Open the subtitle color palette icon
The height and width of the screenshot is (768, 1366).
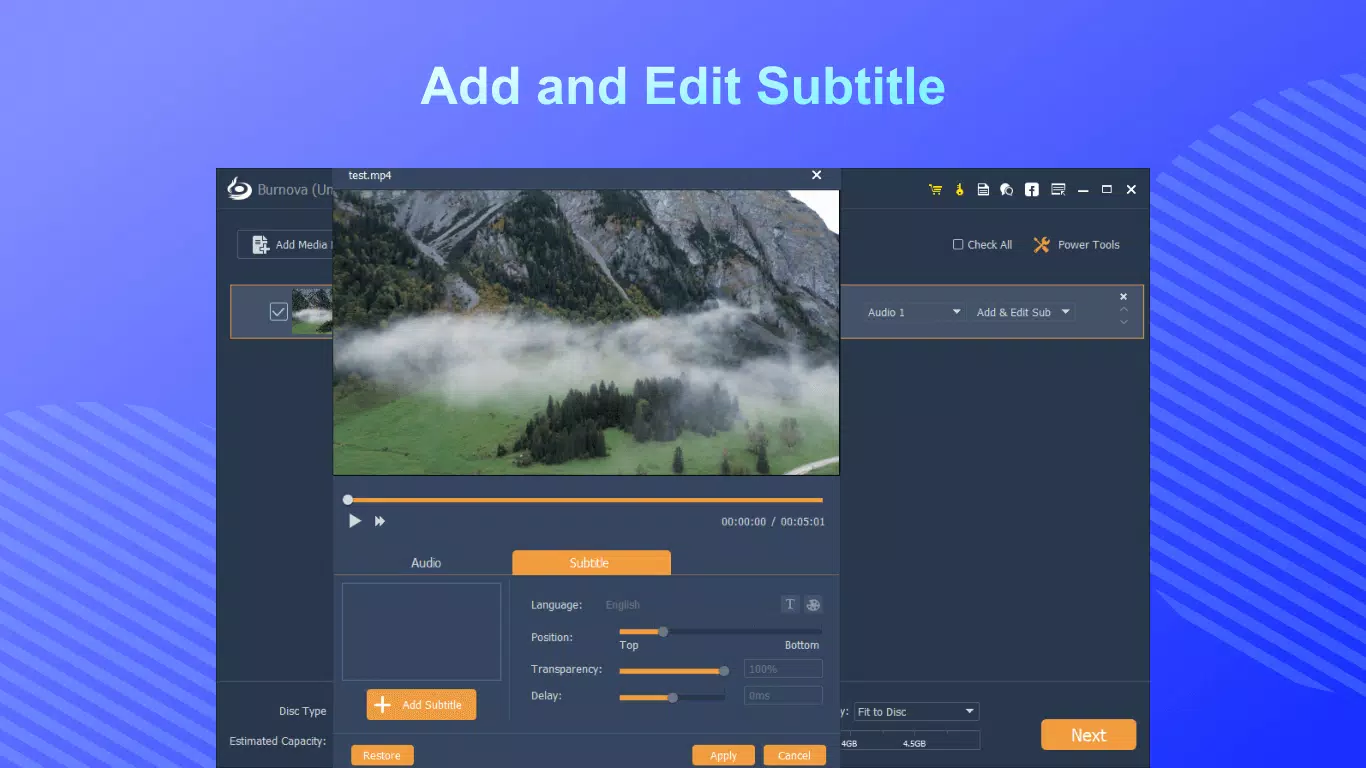814,604
